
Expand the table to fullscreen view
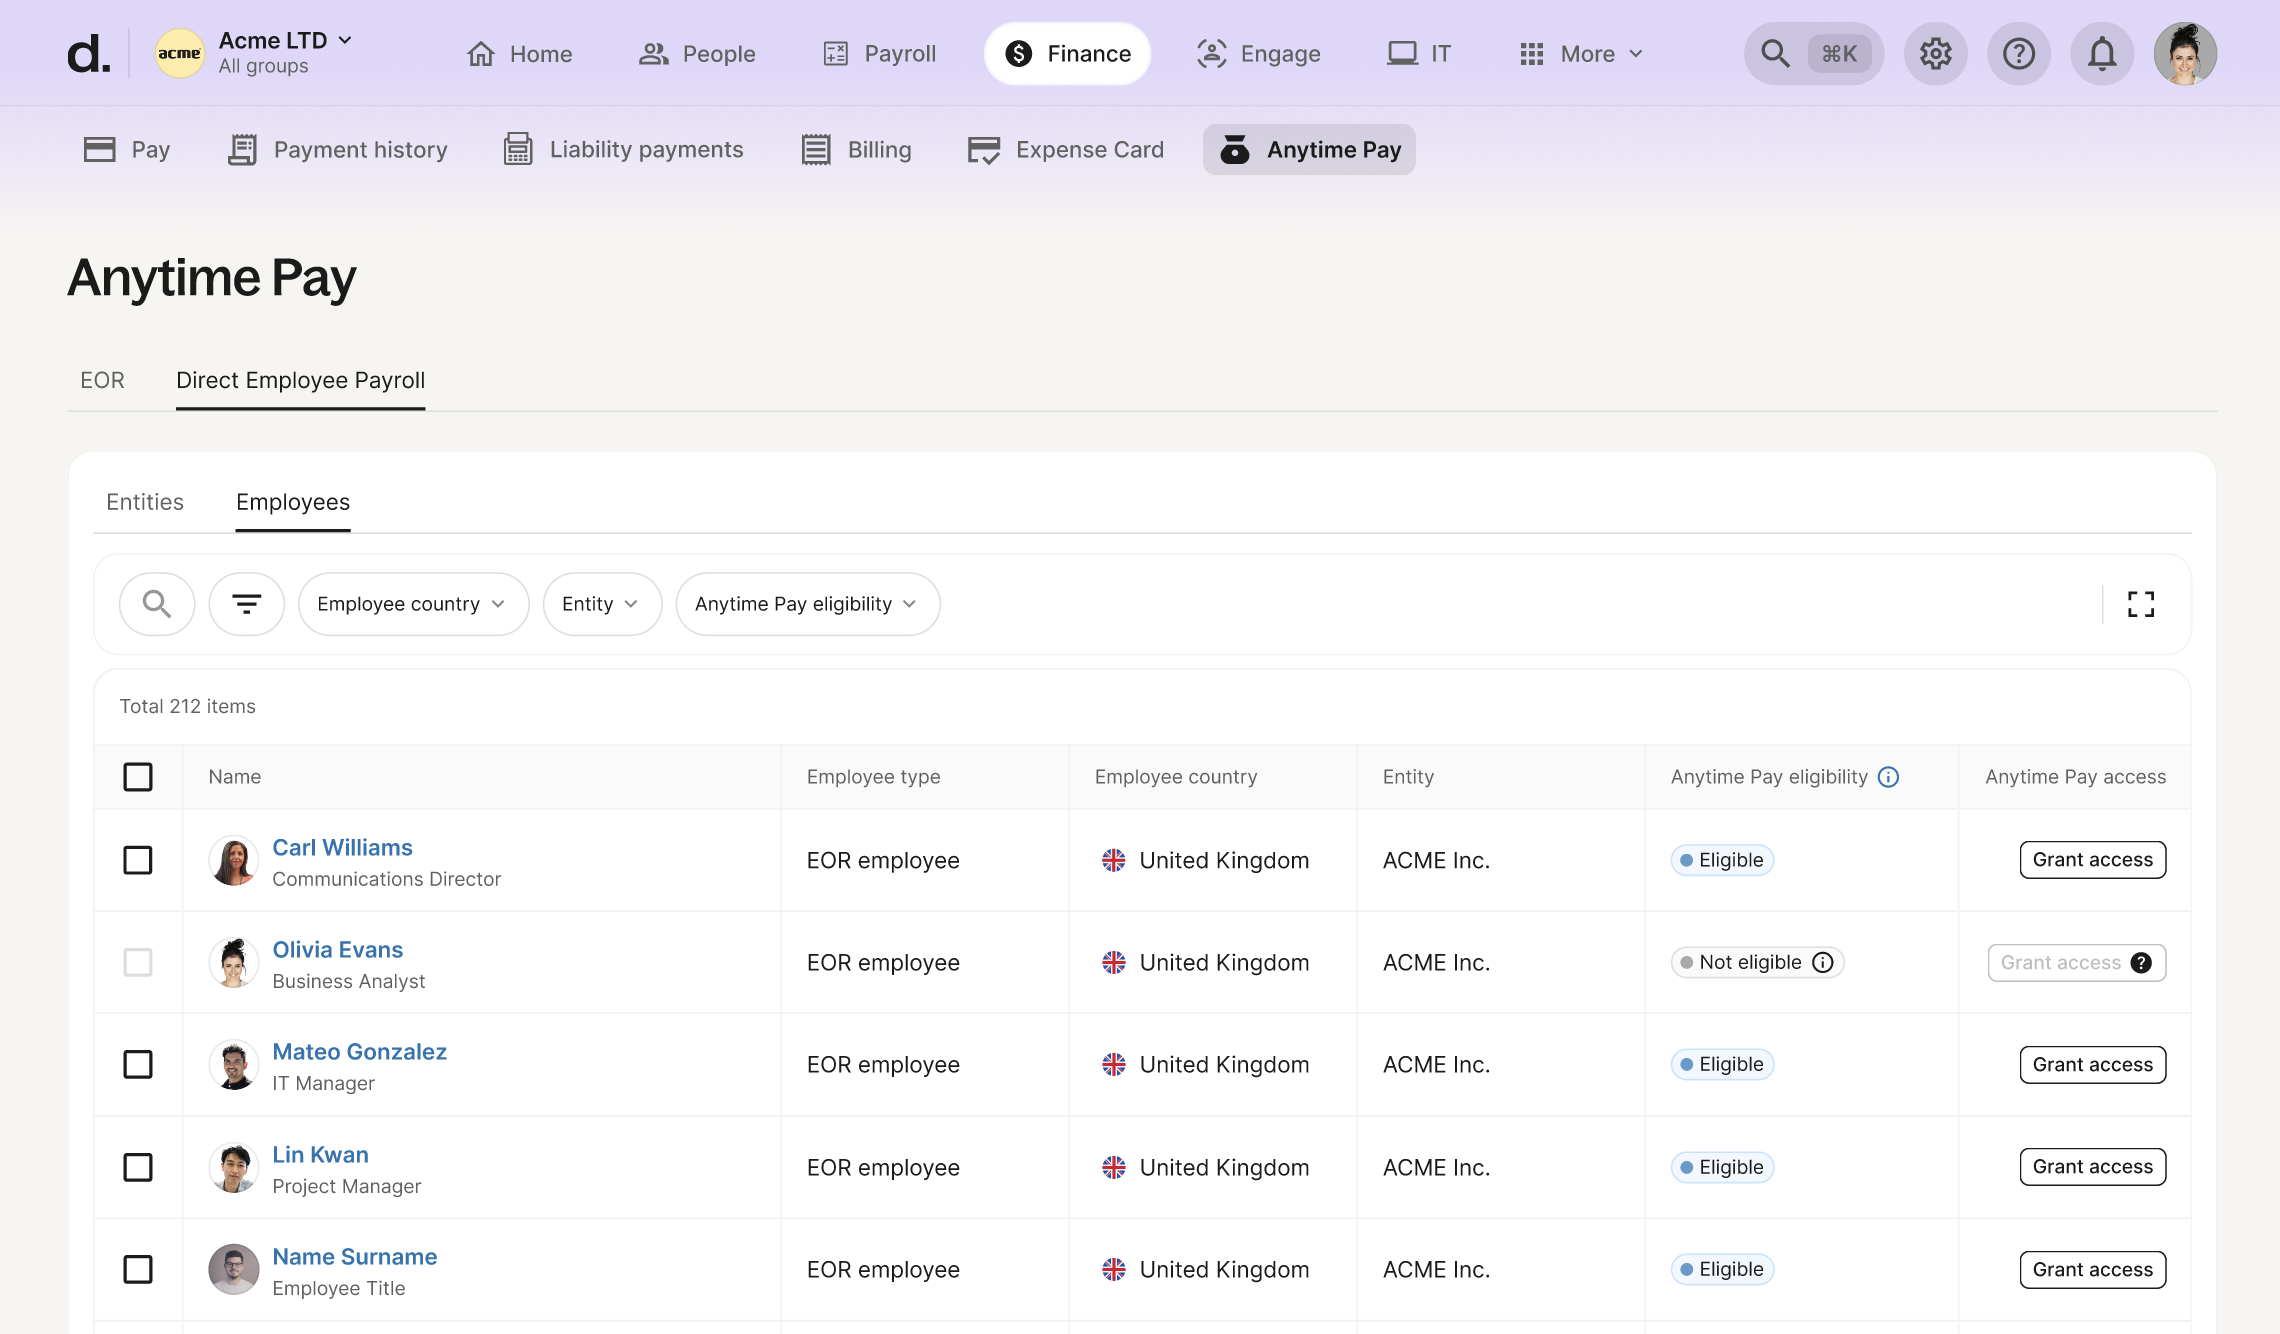click(x=2141, y=603)
